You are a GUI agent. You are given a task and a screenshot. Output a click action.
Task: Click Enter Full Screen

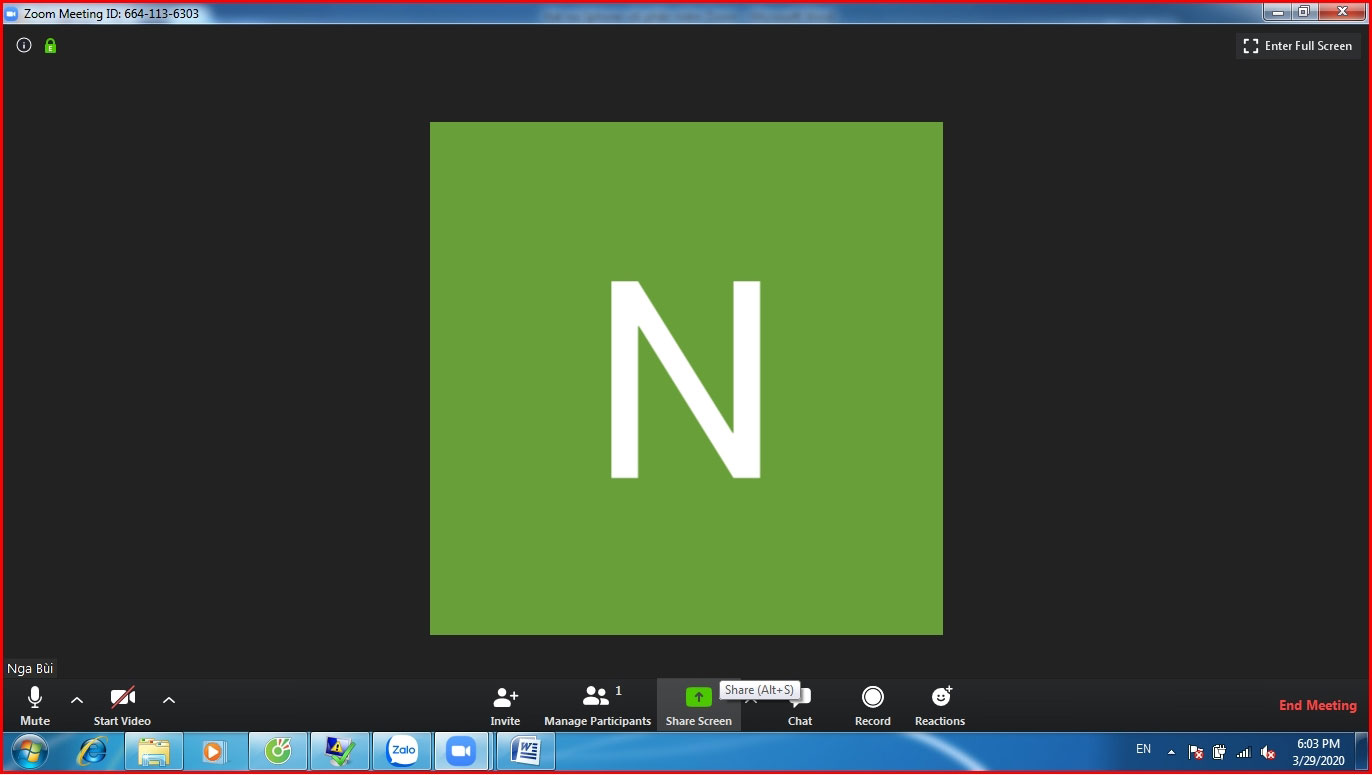(x=1298, y=46)
